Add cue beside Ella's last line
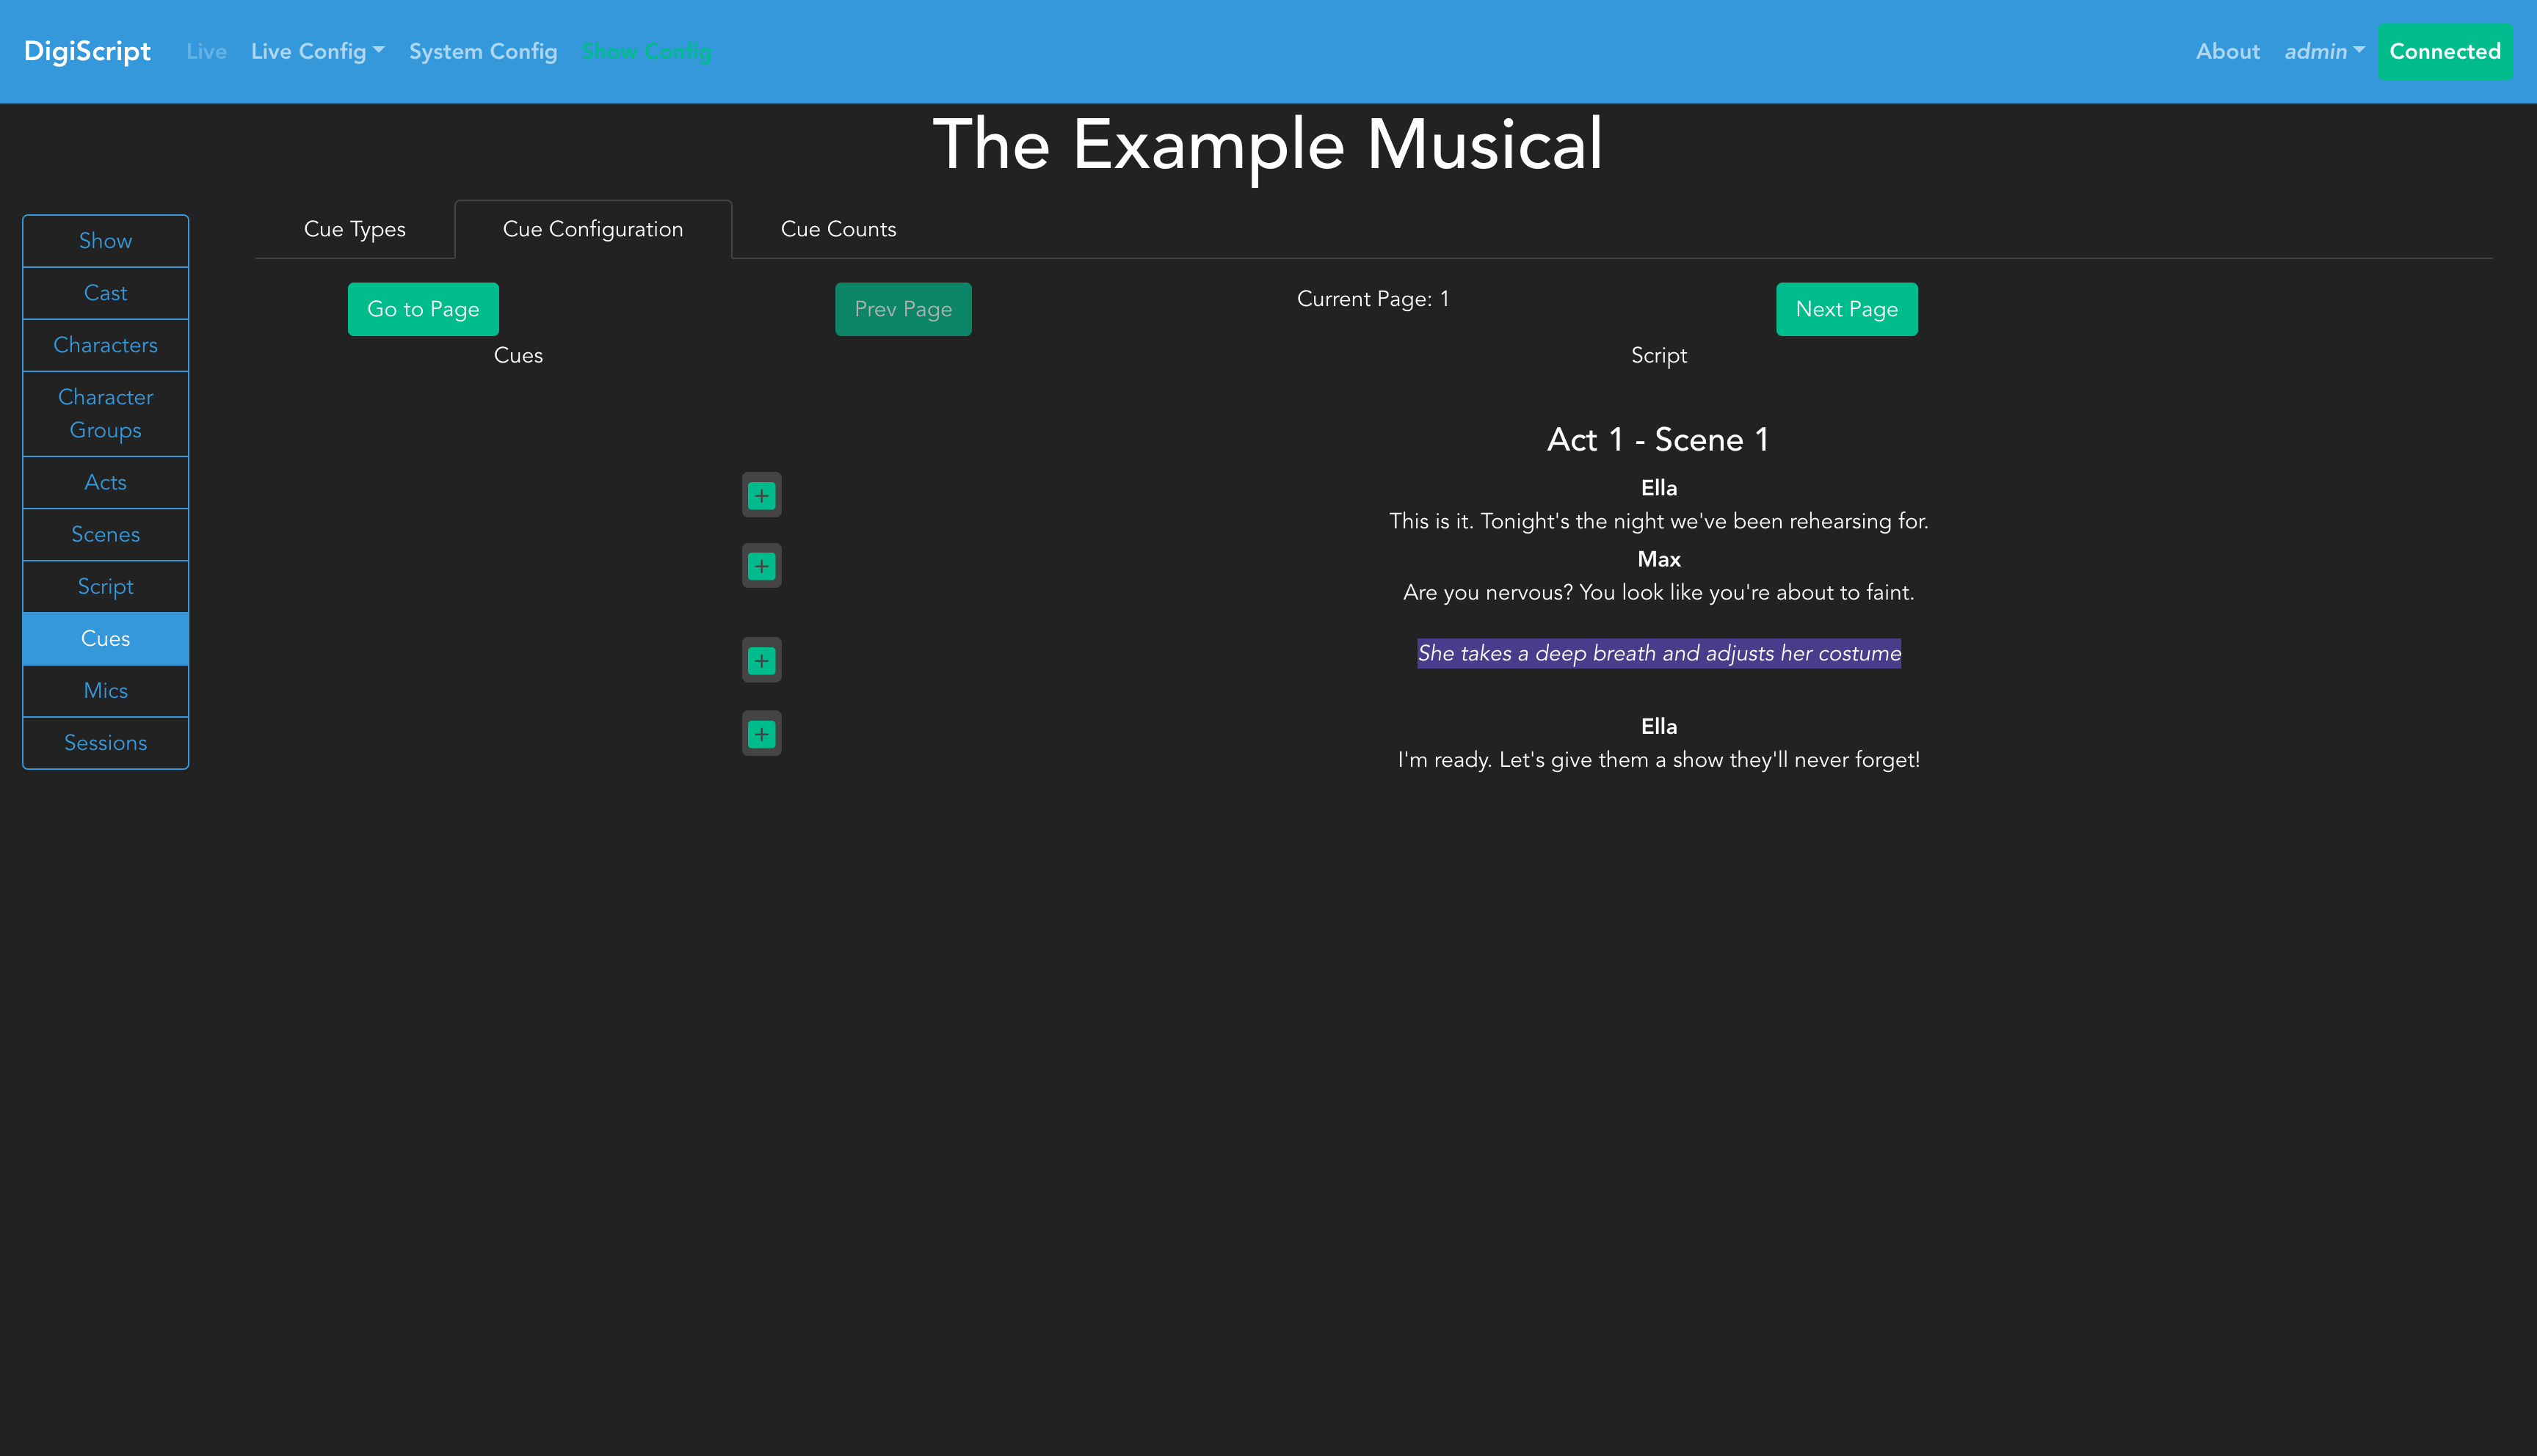Viewport: 2537px width, 1456px height. pyautogui.click(x=761, y=734)
